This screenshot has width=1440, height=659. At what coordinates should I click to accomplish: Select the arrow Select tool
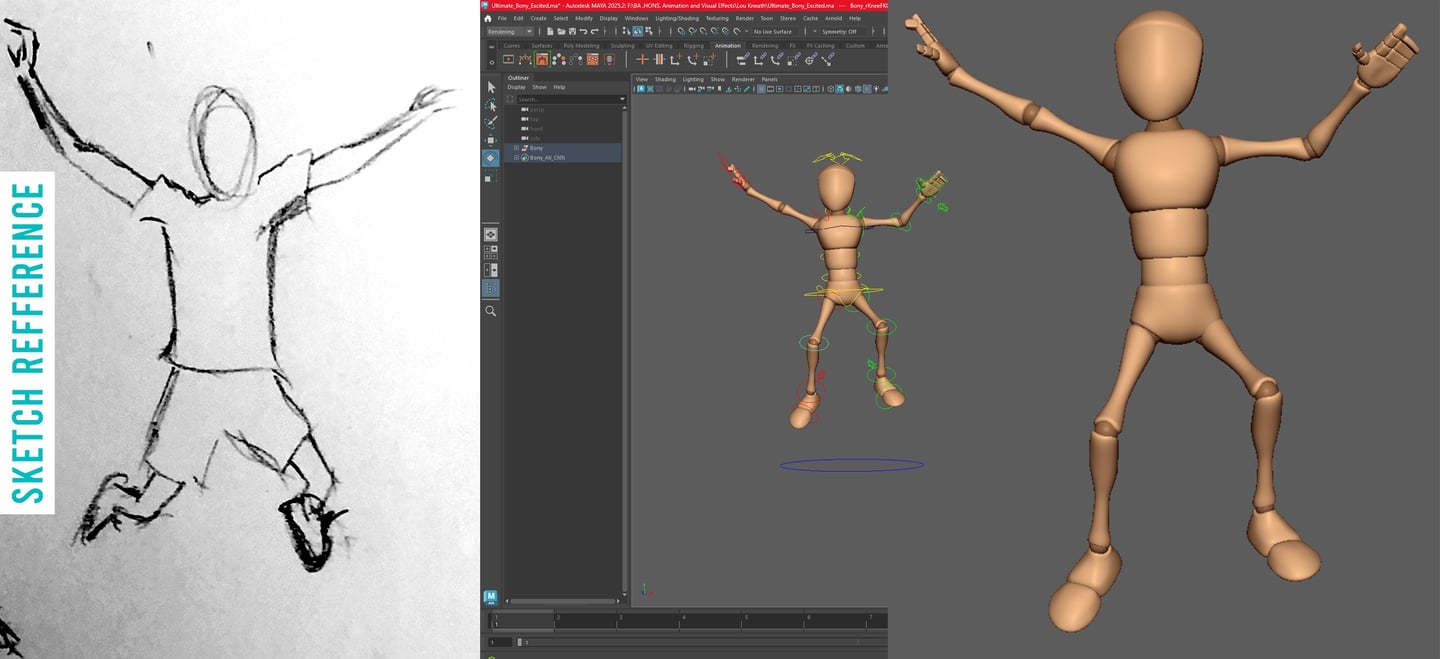[x=491, y=88]
